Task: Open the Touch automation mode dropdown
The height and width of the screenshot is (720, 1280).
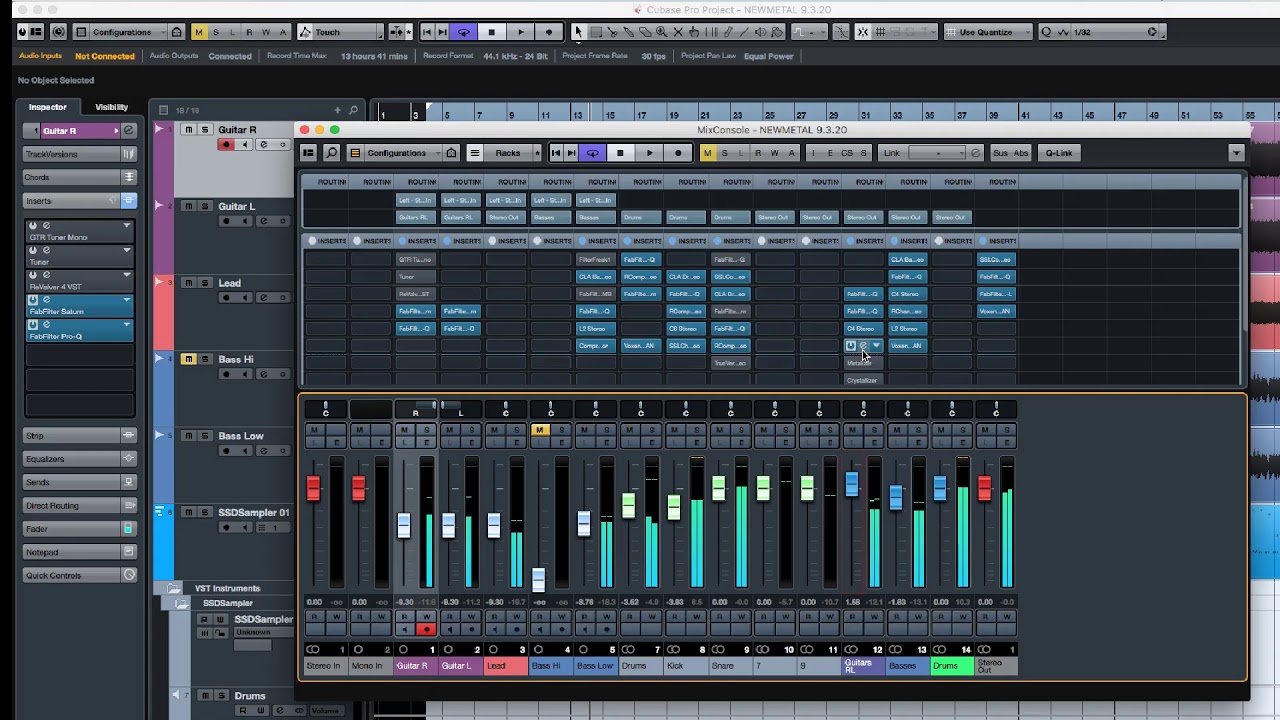Action: (341, 32)
